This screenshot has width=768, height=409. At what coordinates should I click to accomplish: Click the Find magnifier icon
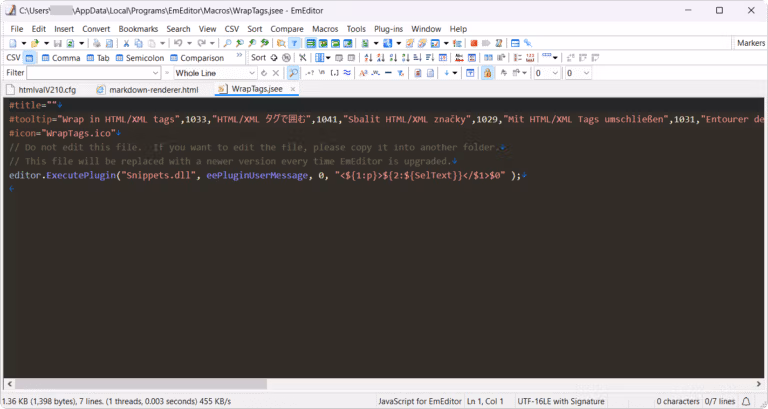click(x=227, y=43)
